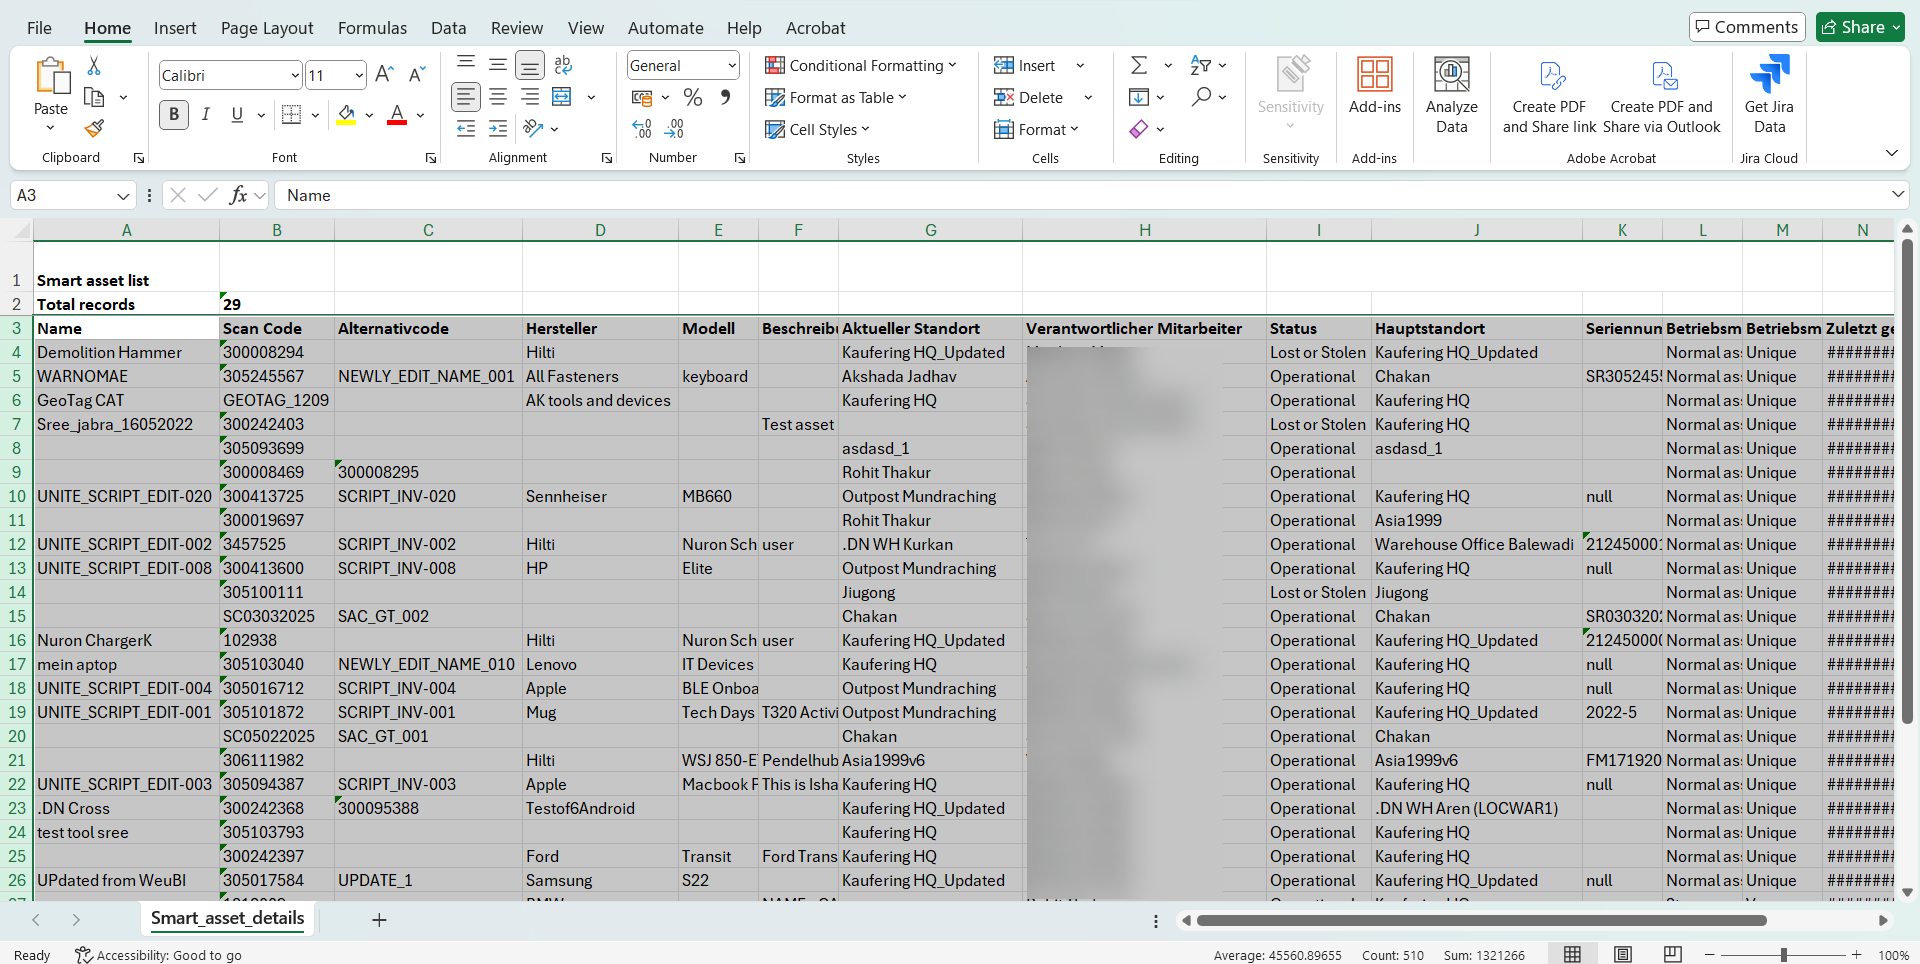The width and height of the screenshot is (1920, 964).
Task: Select the Smart_asset_details sheet tab
Action: click(227, 918)
